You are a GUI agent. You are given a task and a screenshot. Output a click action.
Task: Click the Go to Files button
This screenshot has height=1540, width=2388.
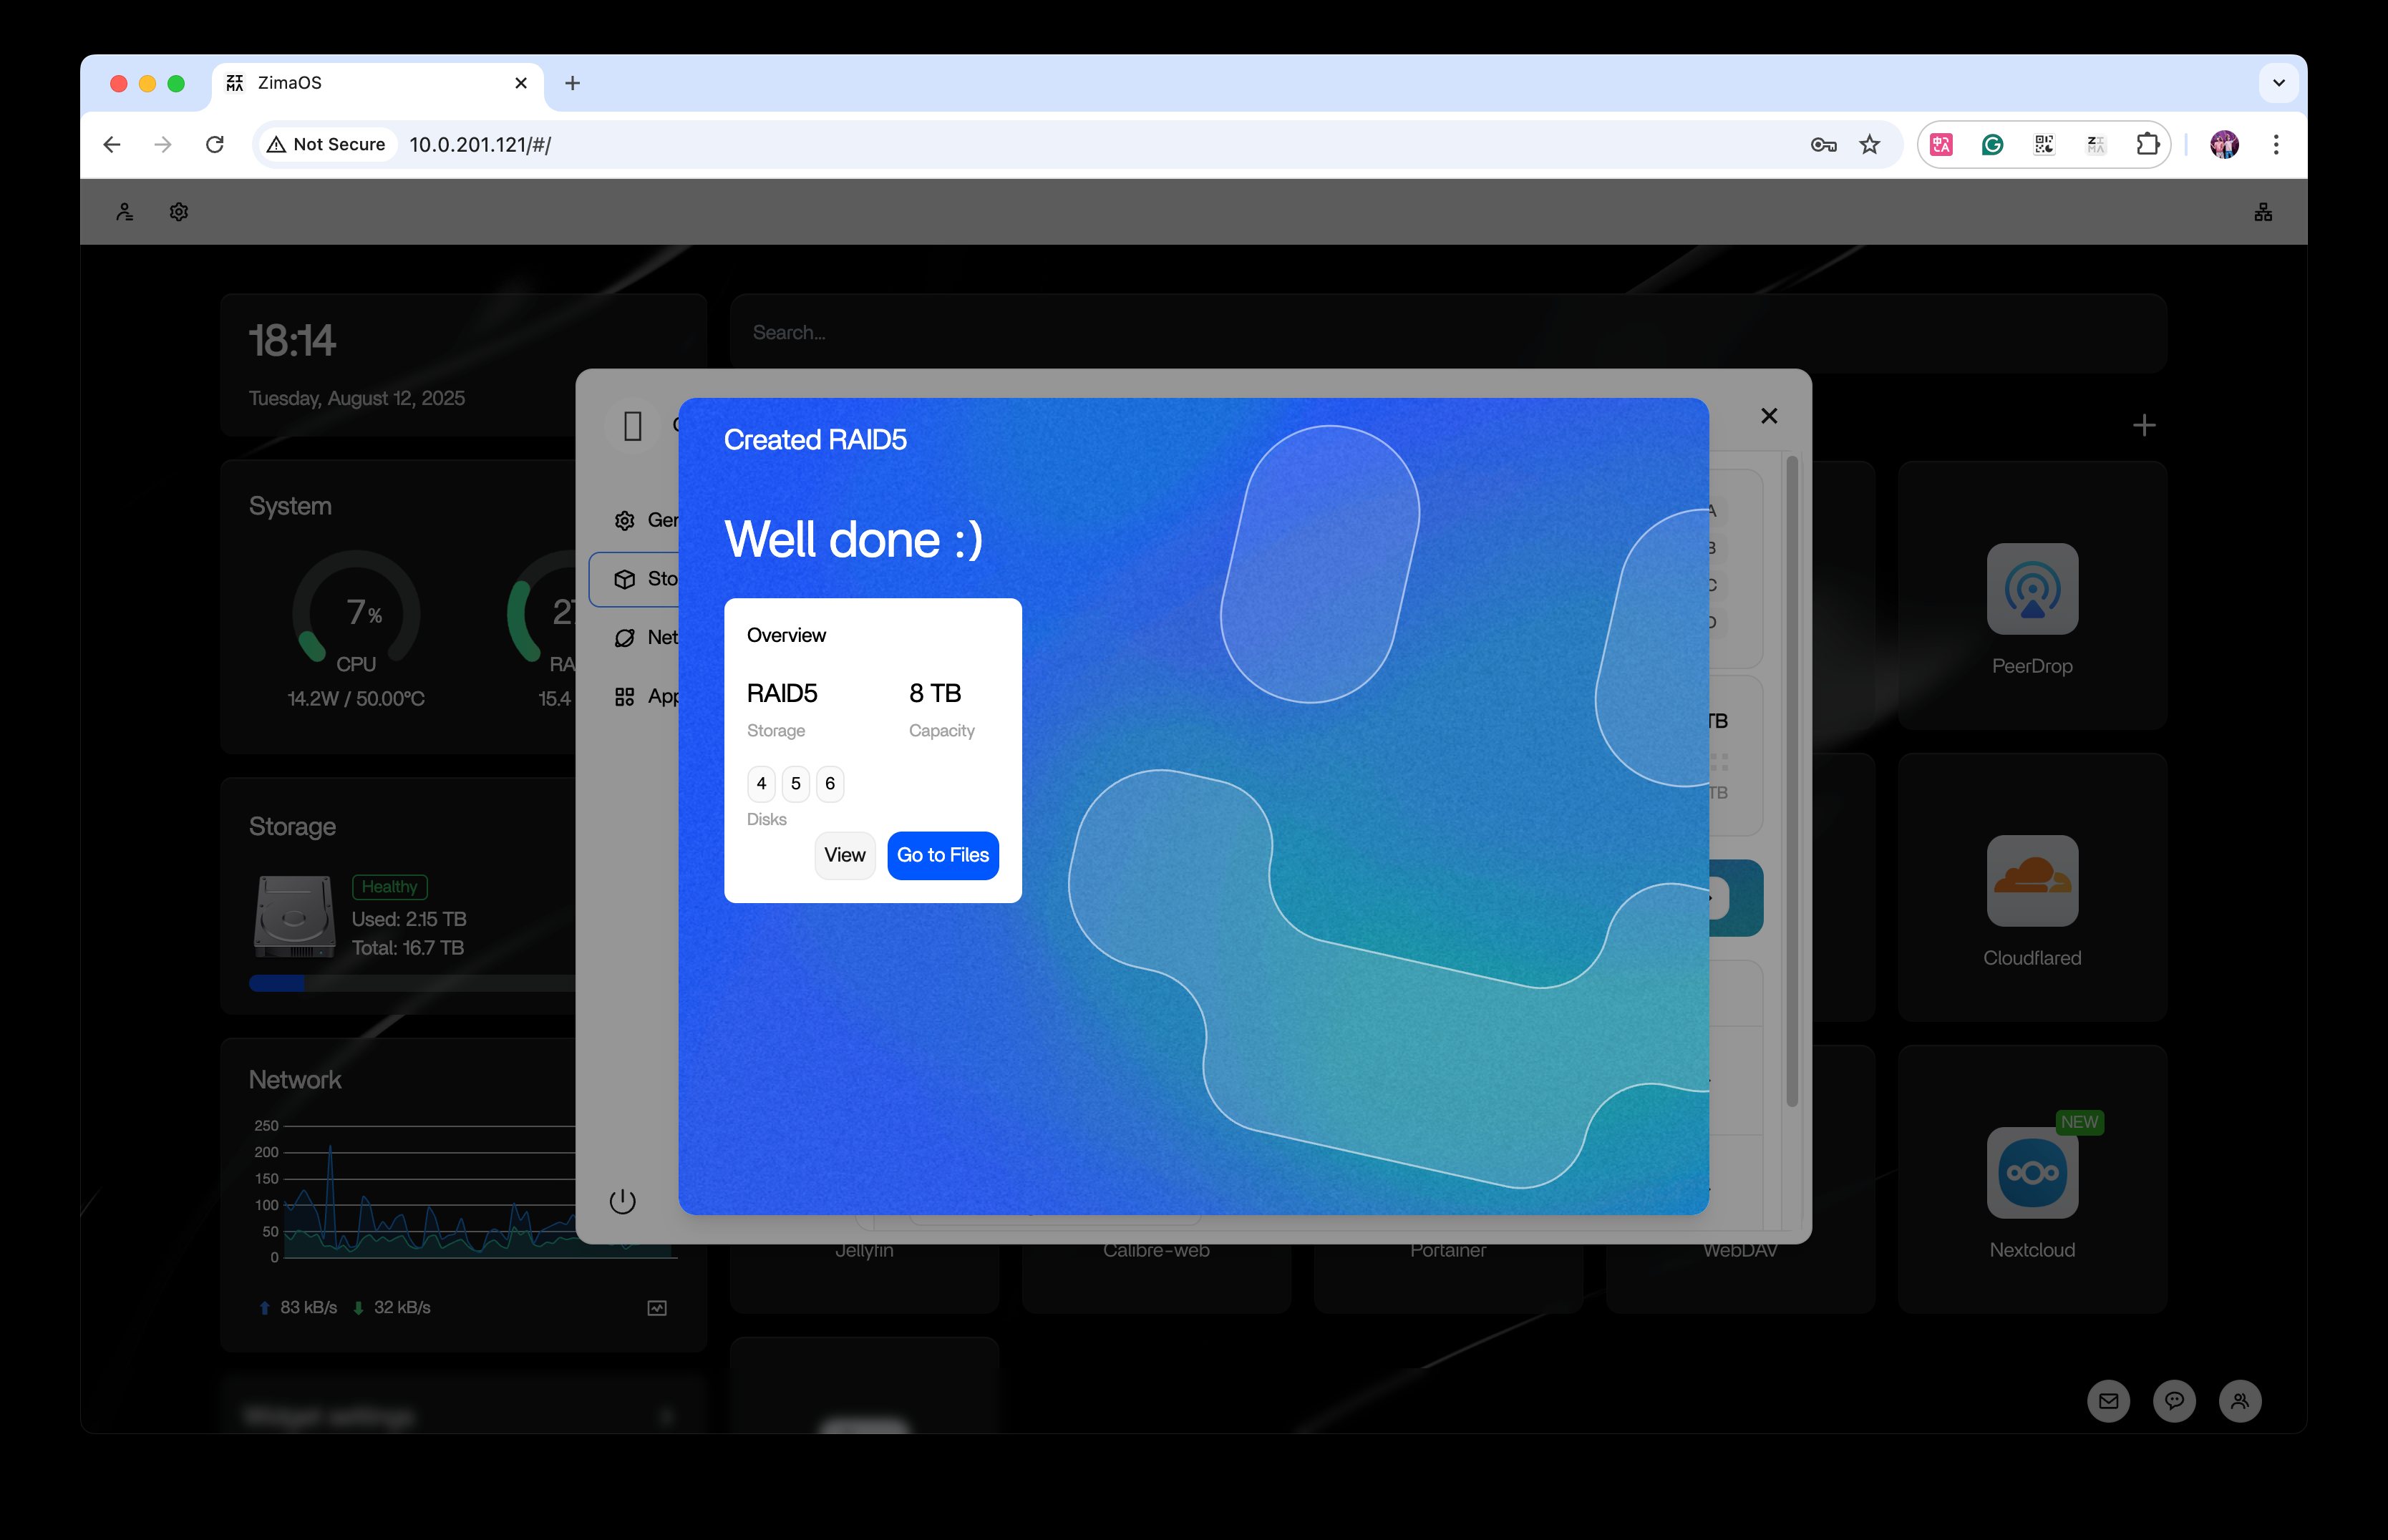(x=942, y=855)
